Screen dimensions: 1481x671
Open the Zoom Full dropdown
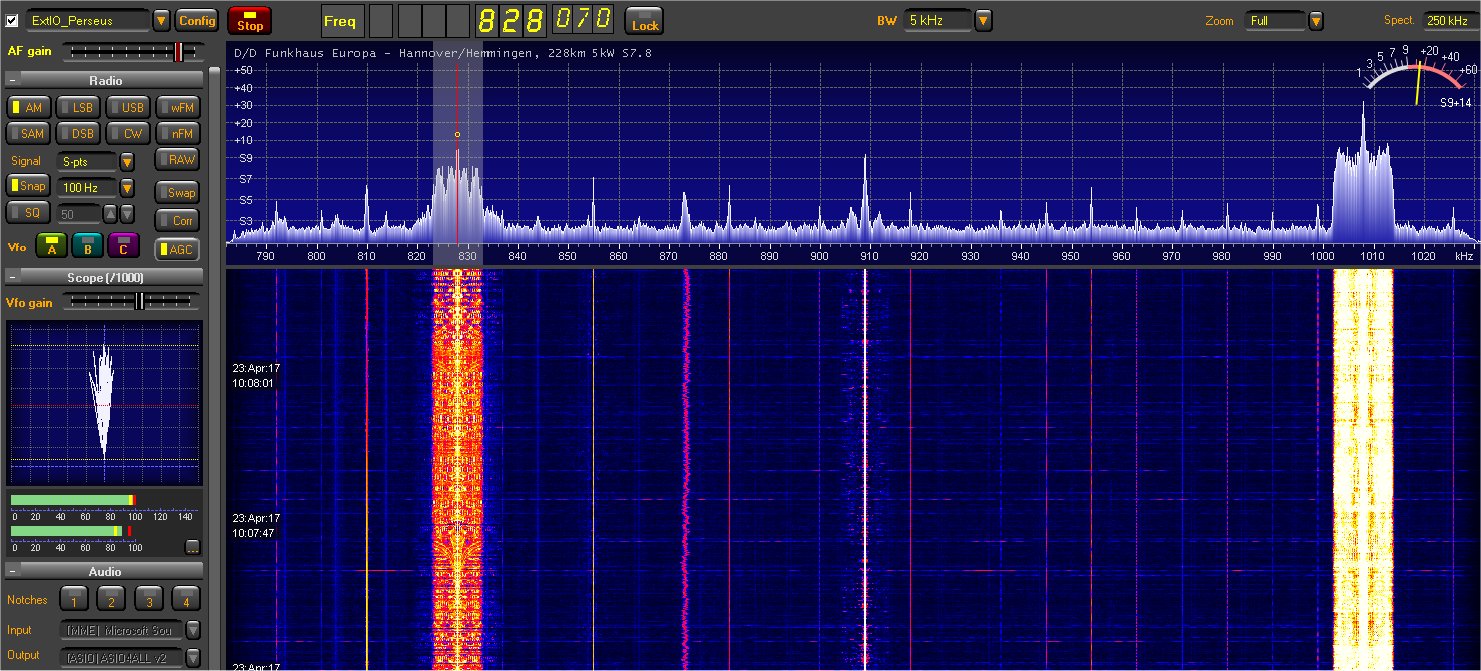1316,21
